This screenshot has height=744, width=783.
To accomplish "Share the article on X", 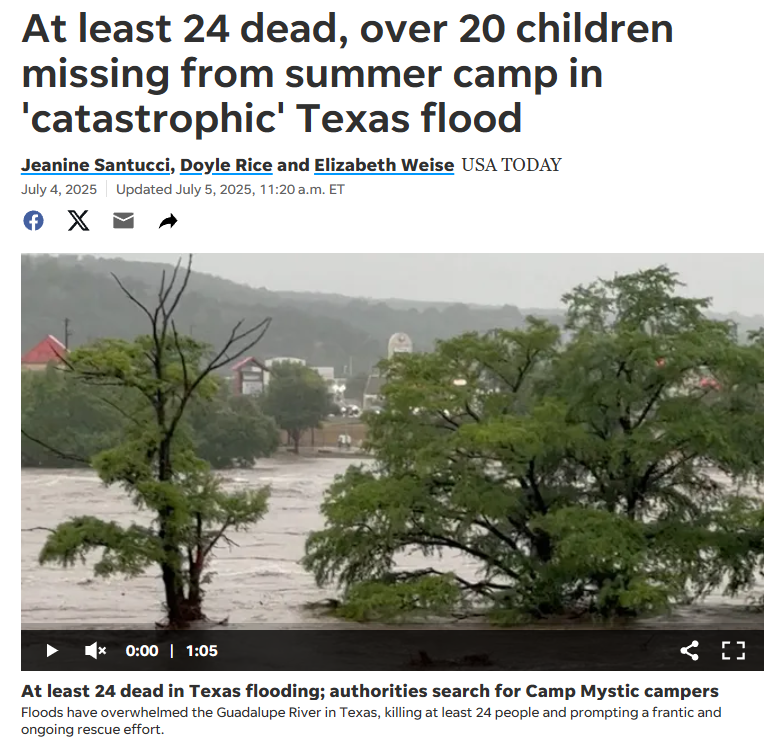I will tap(78, 221).
